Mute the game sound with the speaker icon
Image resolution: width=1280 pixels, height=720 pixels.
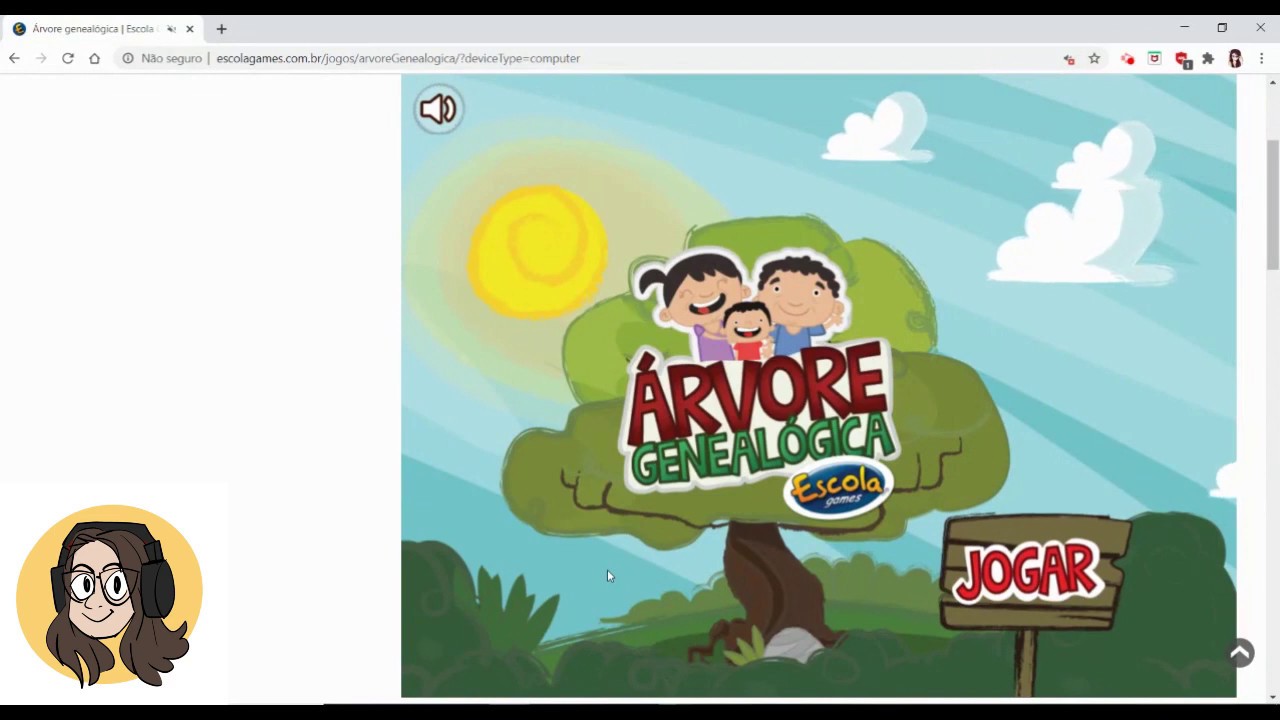click(x=438, y=109)
